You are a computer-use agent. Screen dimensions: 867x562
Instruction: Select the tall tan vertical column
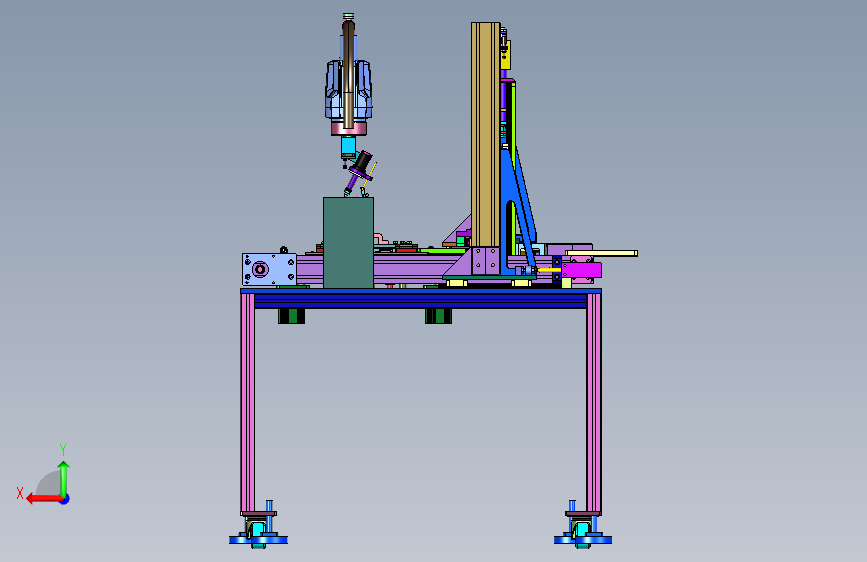click(485, 135)
